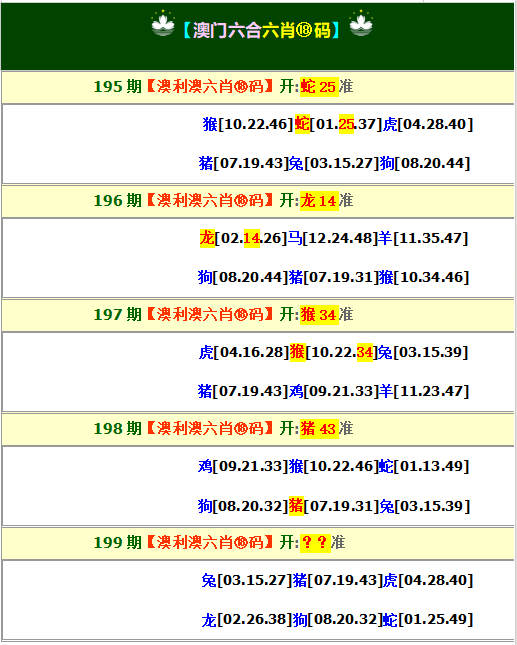Select the 196 期 header row
This screenshot has height=645, width=517.
(x=258, y=201)
